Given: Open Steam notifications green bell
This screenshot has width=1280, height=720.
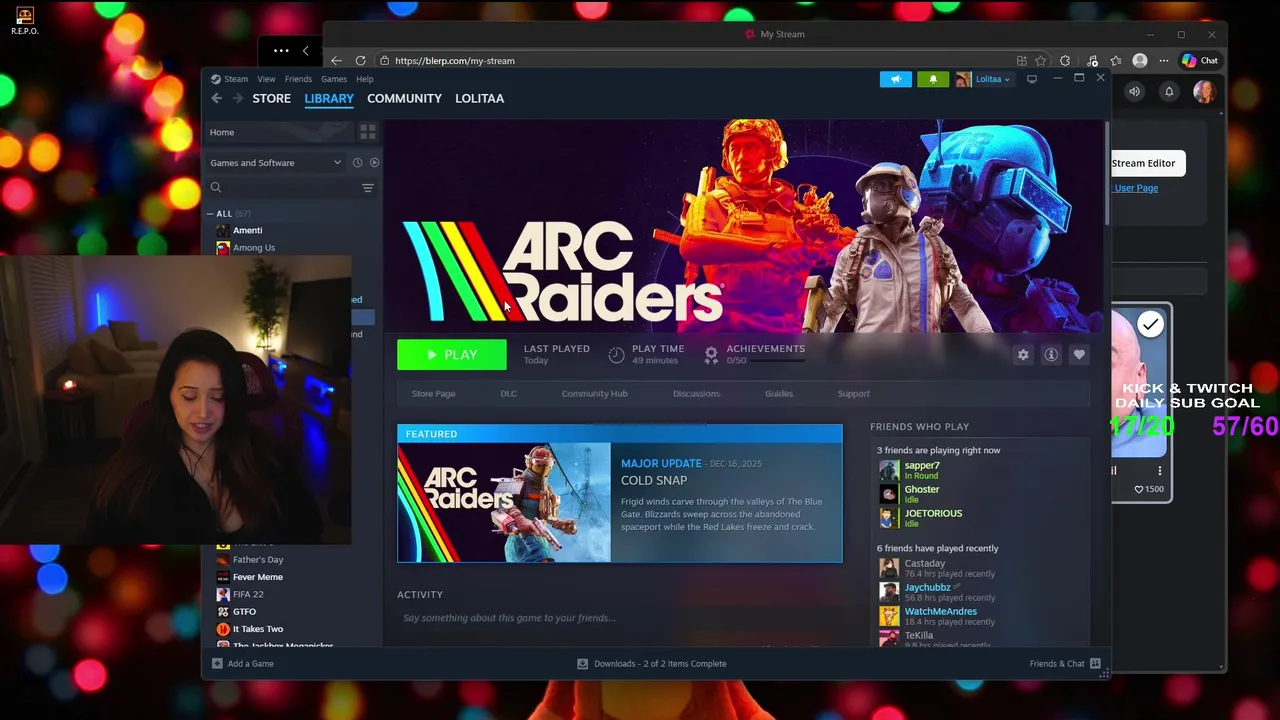Looking at the screenshot, I should 933,79.
